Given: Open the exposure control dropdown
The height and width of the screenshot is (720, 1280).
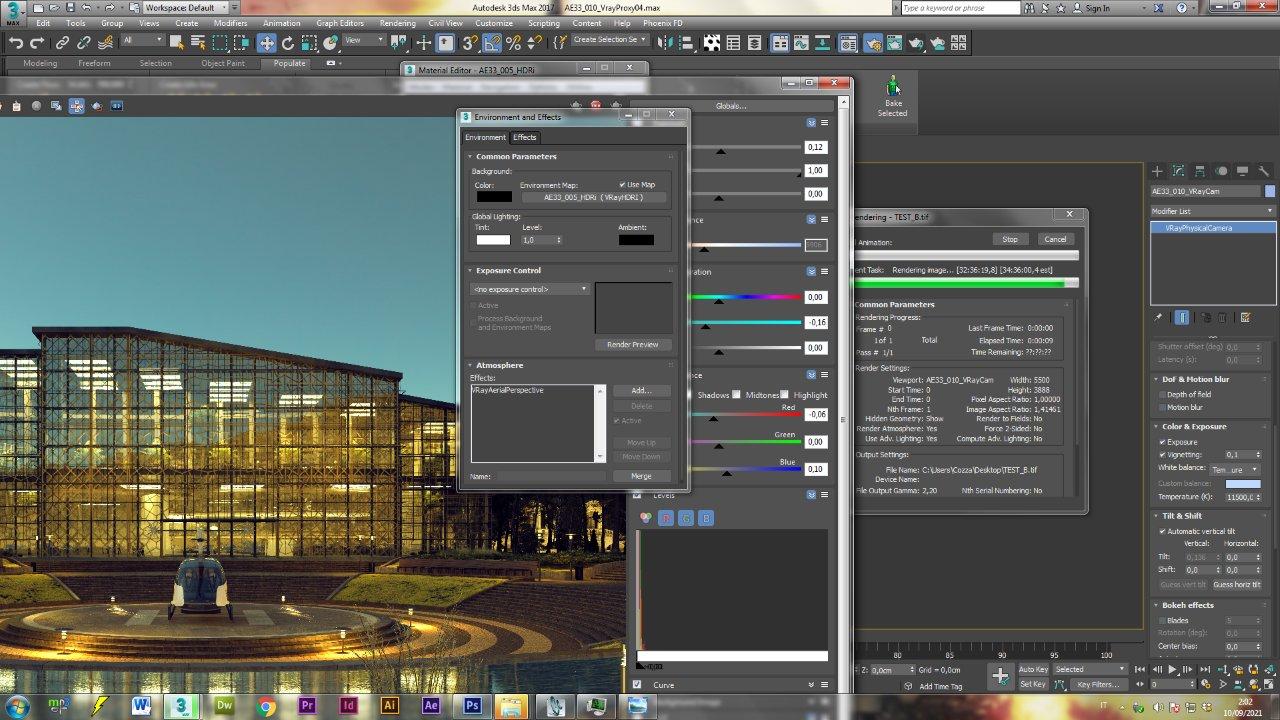Looking at the screenshot, I should (x=531, y=289).
